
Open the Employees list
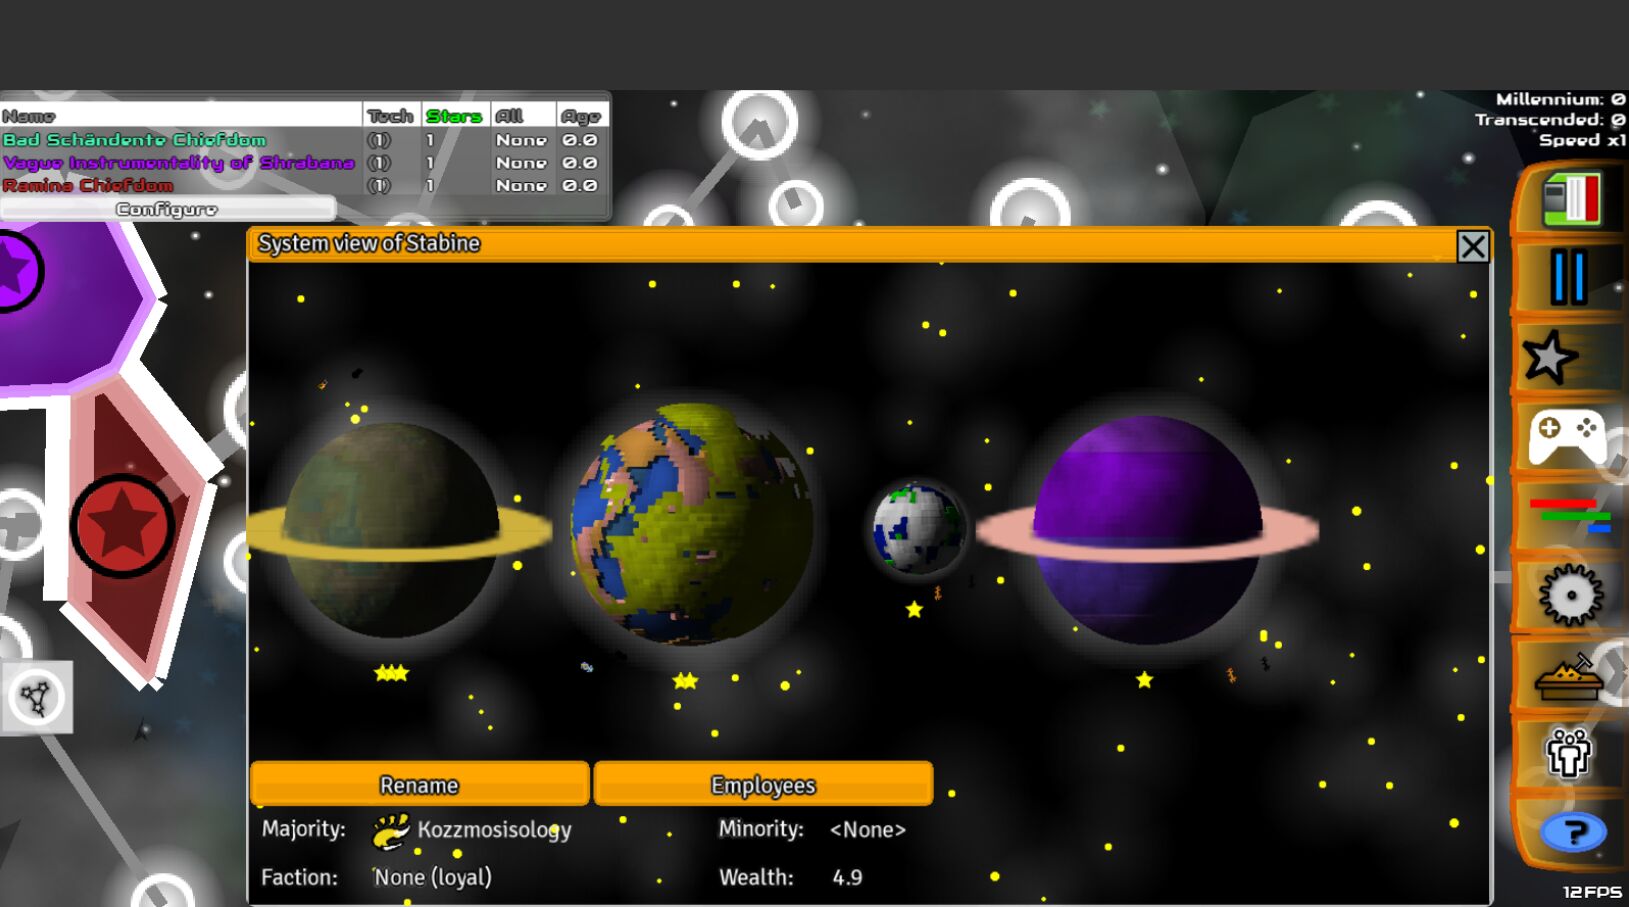pos(763,785)
